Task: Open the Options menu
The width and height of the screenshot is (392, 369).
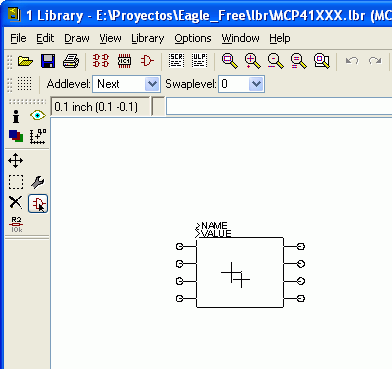Action: tap(193, 38)
